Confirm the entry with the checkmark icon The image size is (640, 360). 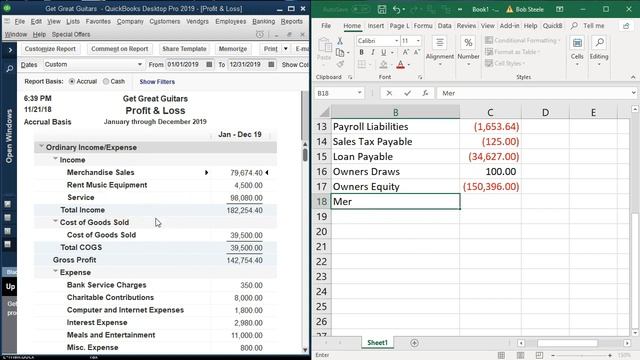tap(407, 93)
